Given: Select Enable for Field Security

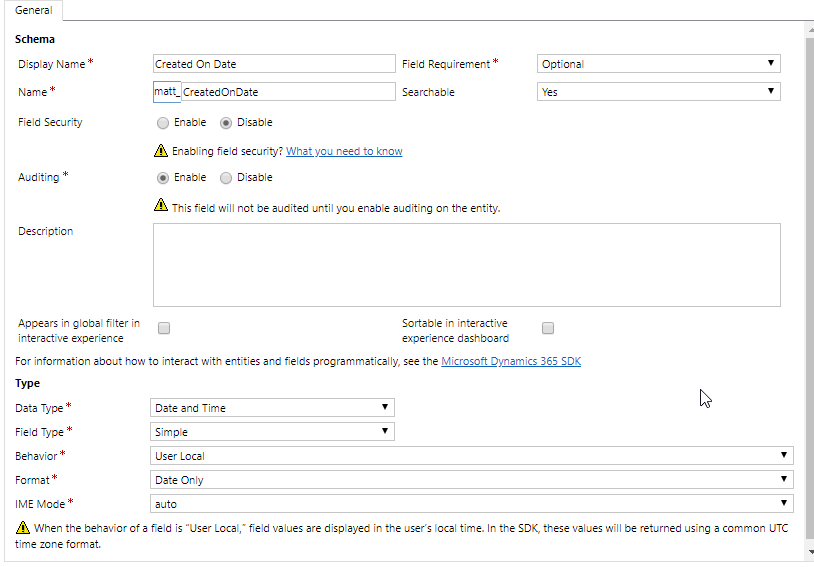Looking at the screenshot, I should (x=163, y=123).
